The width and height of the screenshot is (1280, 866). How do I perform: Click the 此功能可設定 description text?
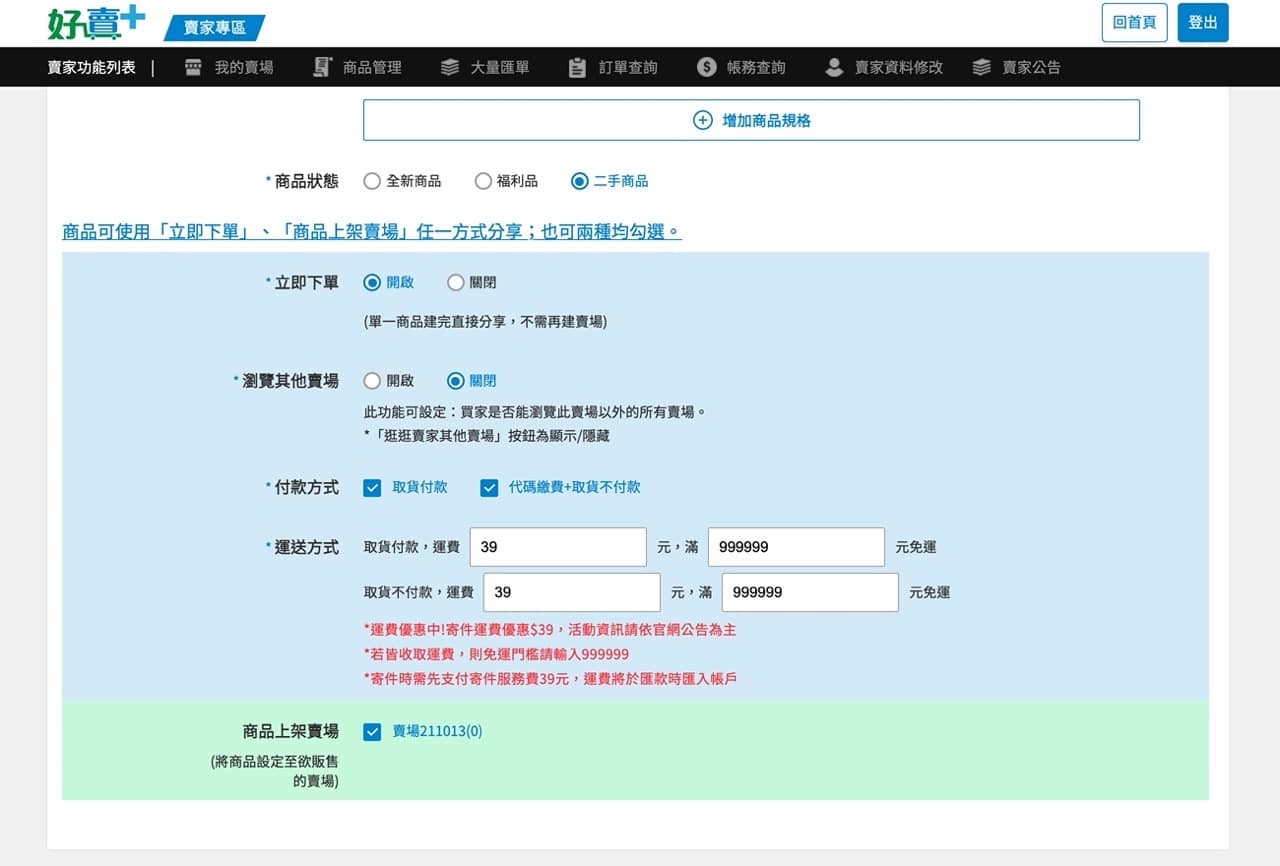tap(535, 411)
